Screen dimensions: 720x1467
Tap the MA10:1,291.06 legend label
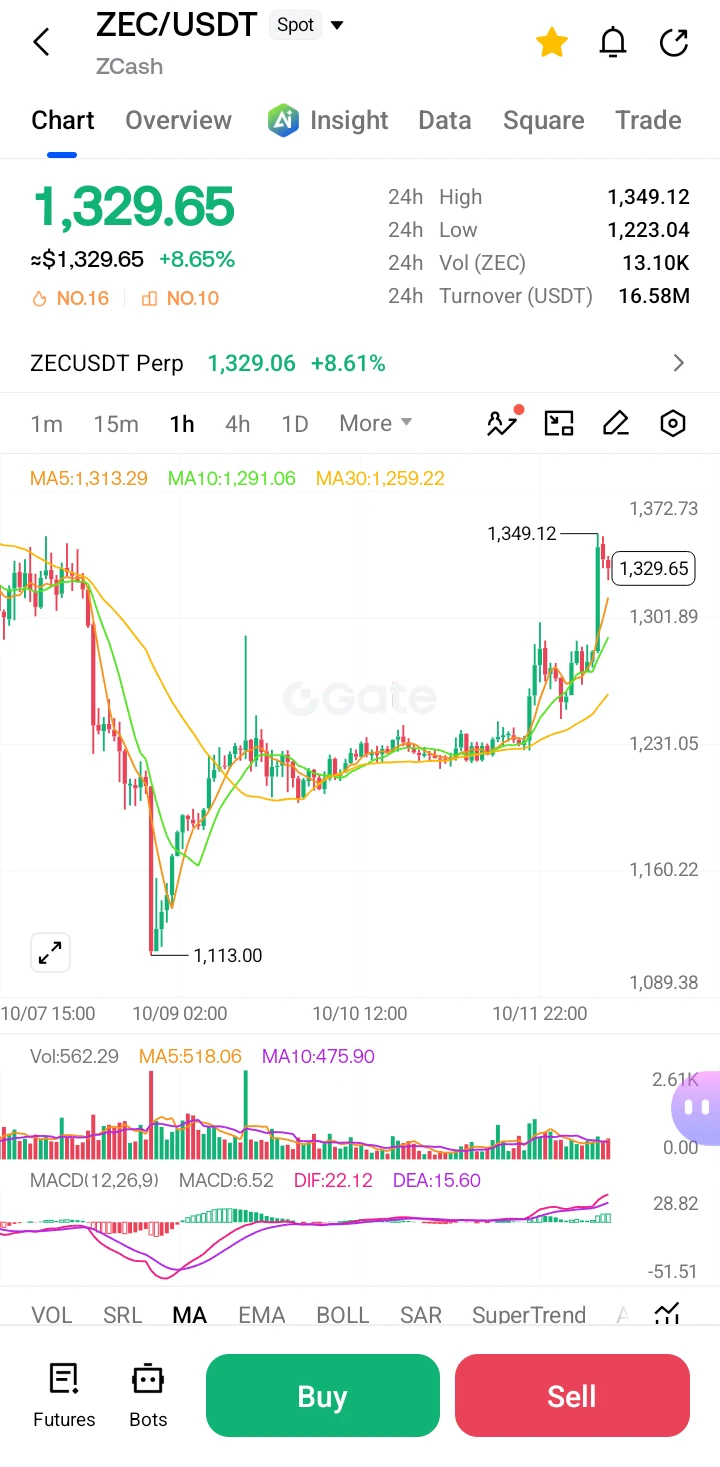click(232, 478)
